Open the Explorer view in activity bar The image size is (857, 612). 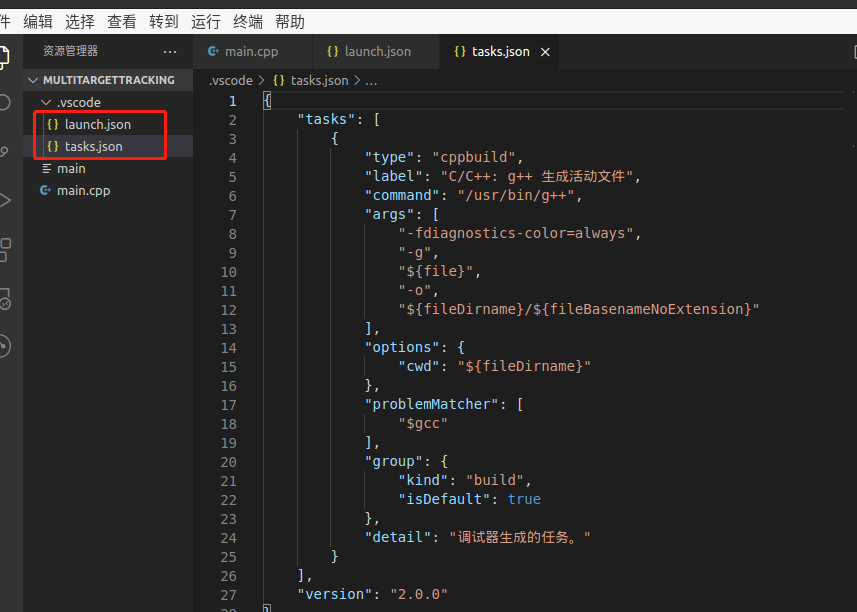tap(4, 57)
